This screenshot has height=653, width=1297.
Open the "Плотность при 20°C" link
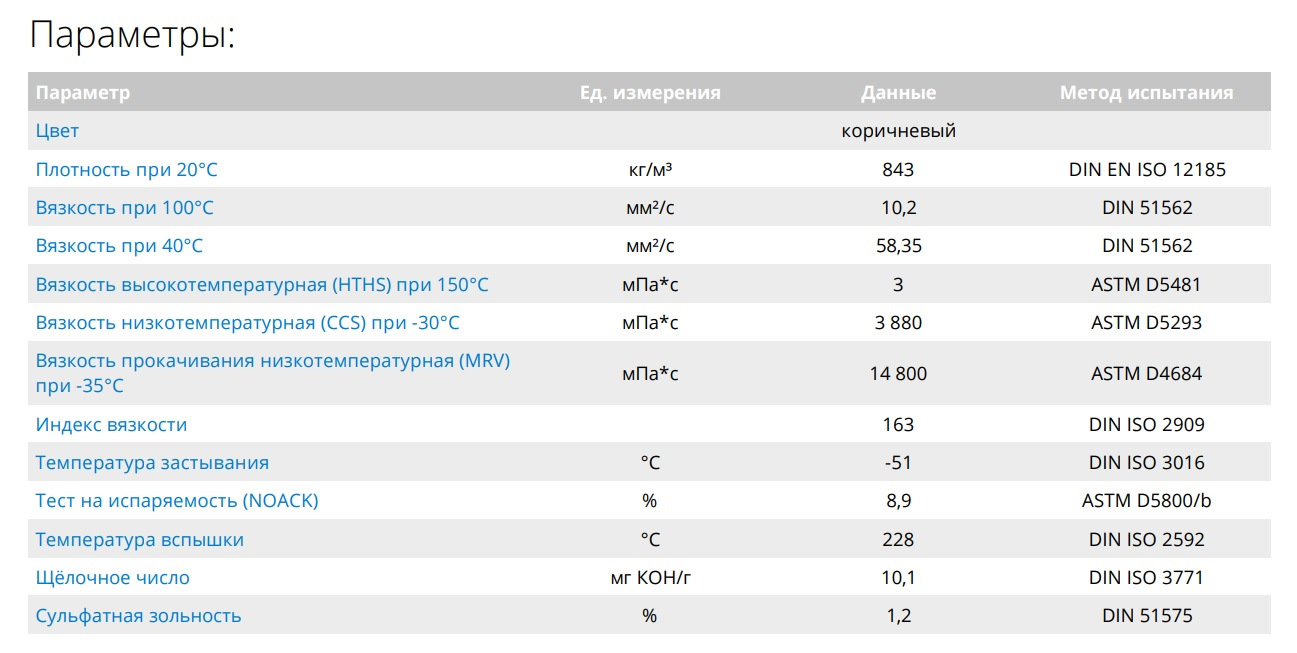[x=126, y=170]
